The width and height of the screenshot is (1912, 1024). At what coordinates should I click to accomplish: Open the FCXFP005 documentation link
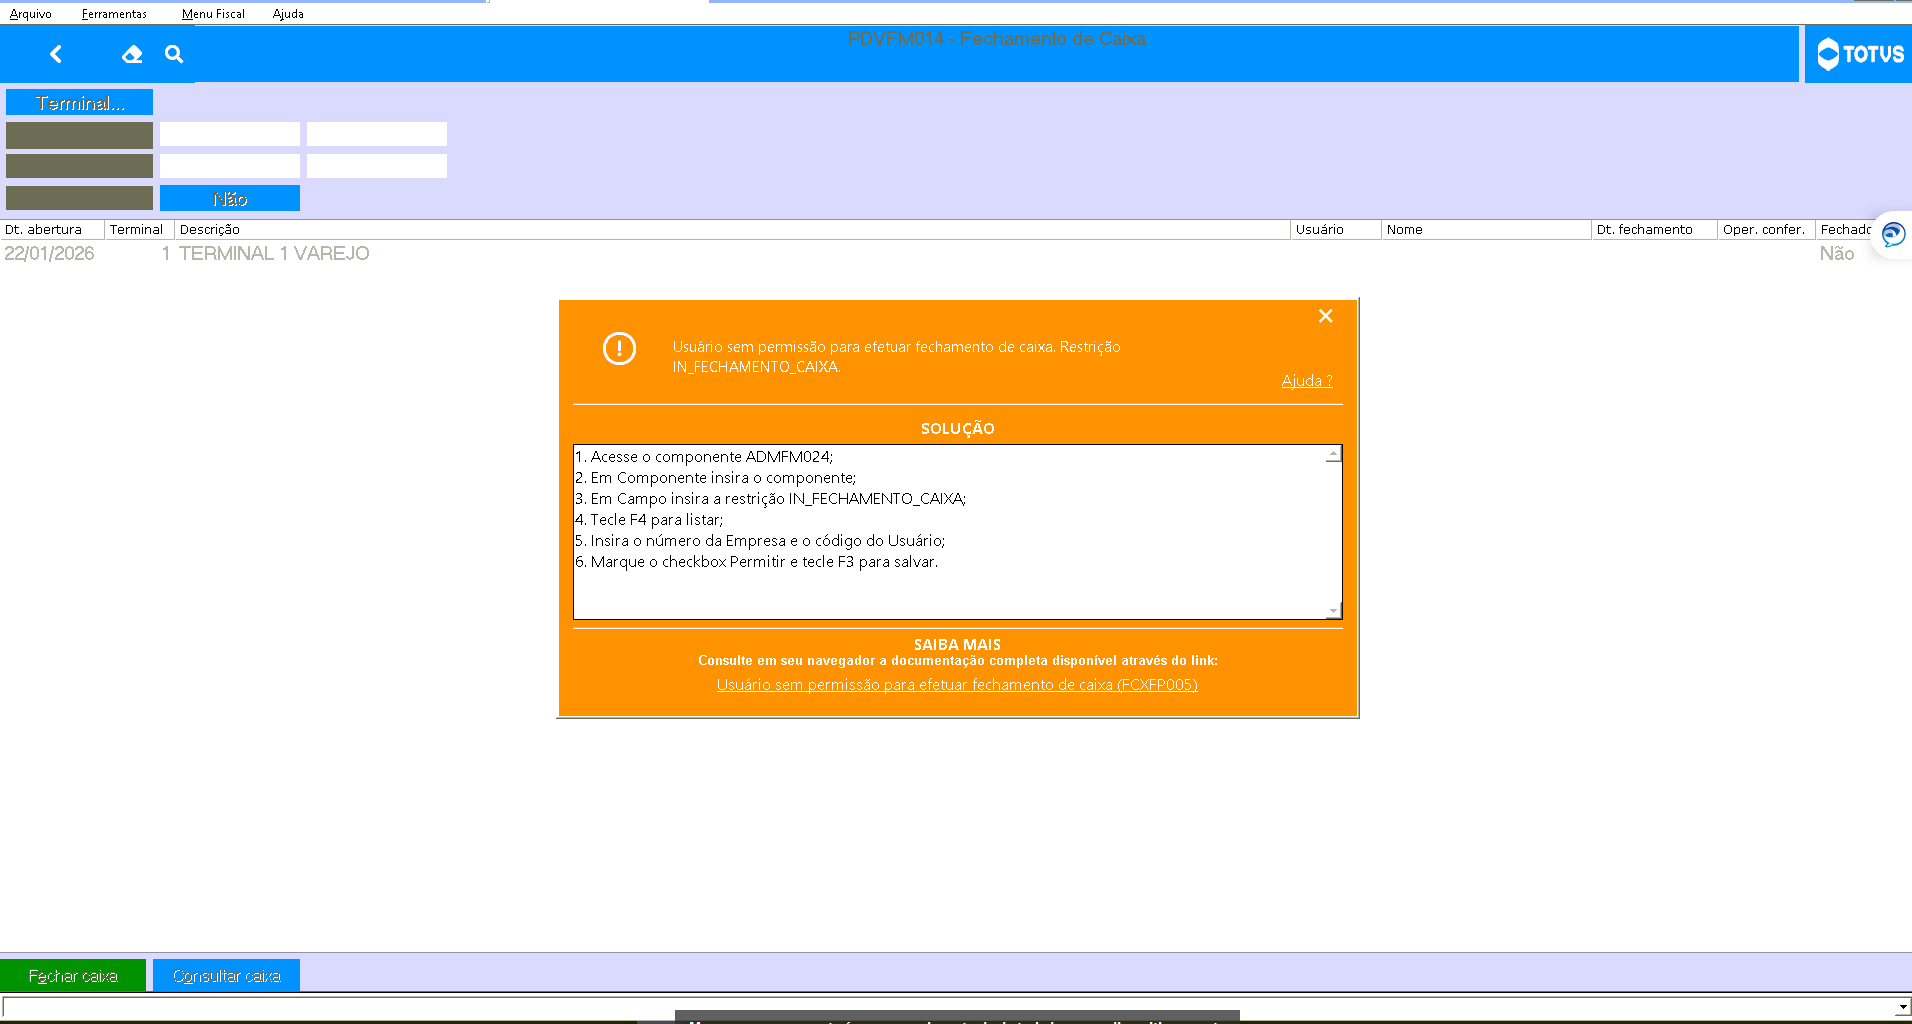pyautogui.click(x=957, y=685)
